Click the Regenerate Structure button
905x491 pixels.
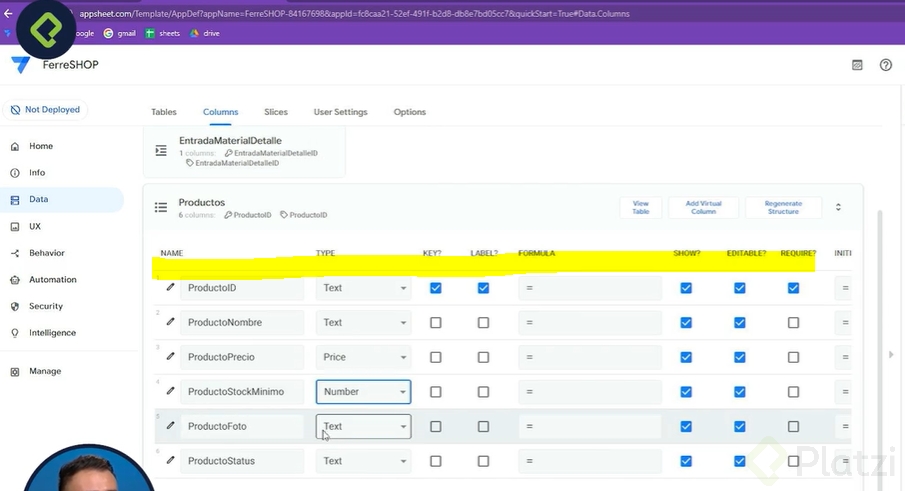click(783, 207)
